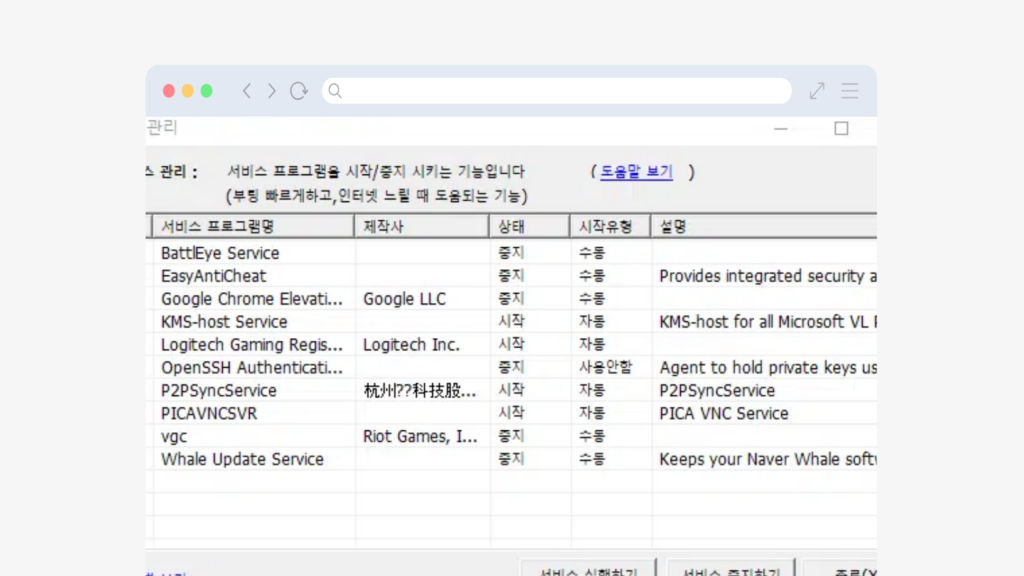Click the 서비스 중지하기 button
The width and height of the screenshot is (1024, 576).
[x=731, y=569]
